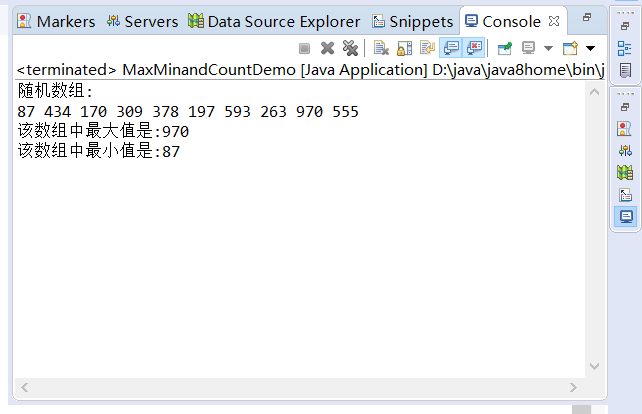Image resolution: width=642 pixels, height=414 pixels.
Task: Click the vertical scrollbar down arrow
Action: click(x=595, y=366)
